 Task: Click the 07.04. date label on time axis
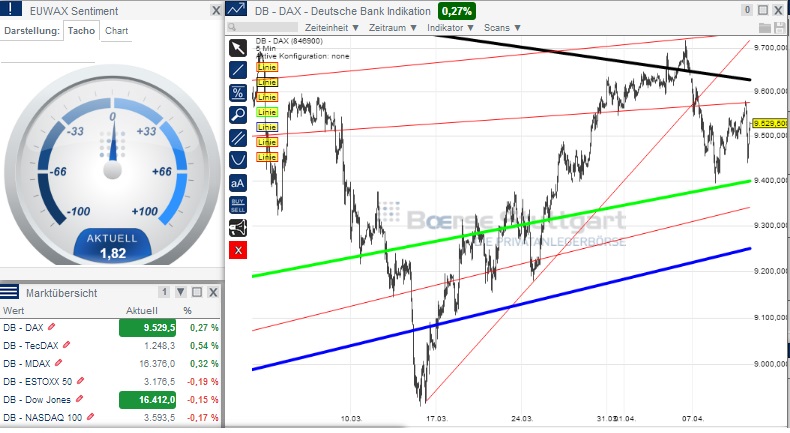coord(693,418)
